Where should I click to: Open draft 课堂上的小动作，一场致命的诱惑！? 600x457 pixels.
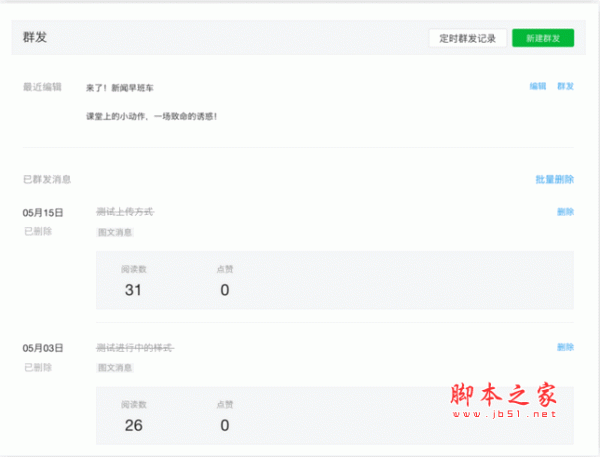(152, 116)
